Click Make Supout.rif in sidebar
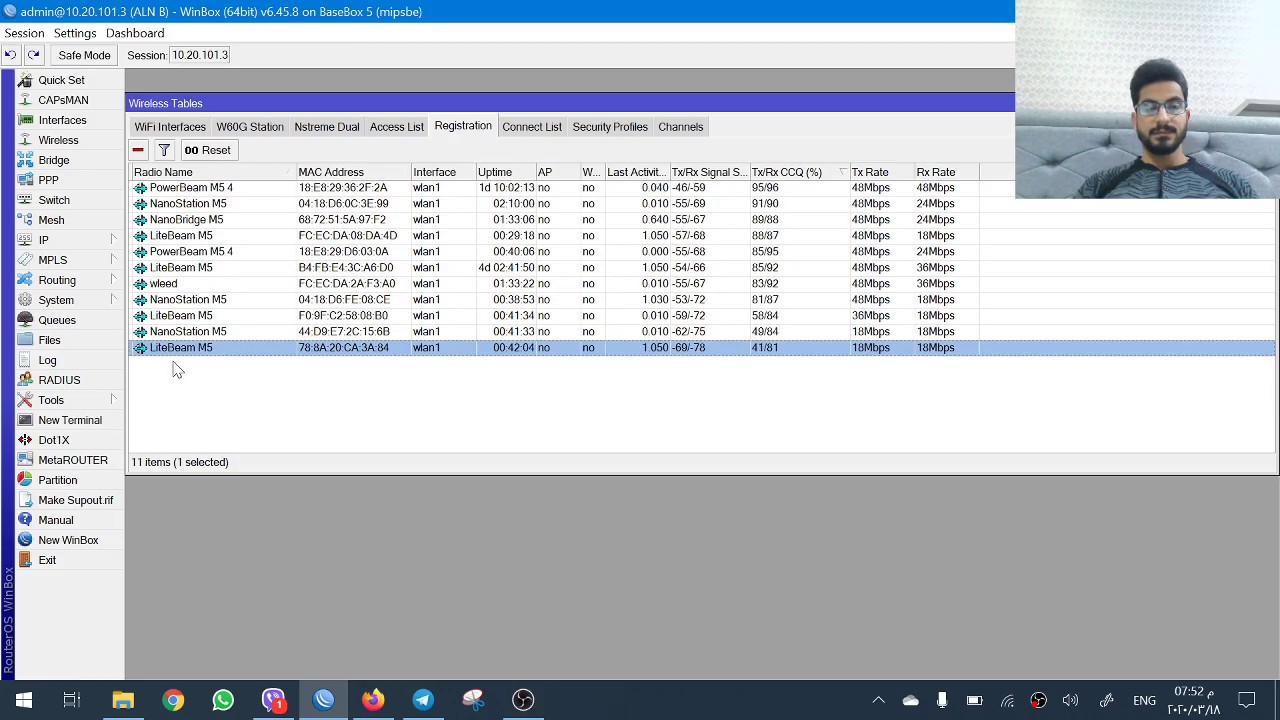Screen dimensions: 1280x720 [x=75, y=500]
